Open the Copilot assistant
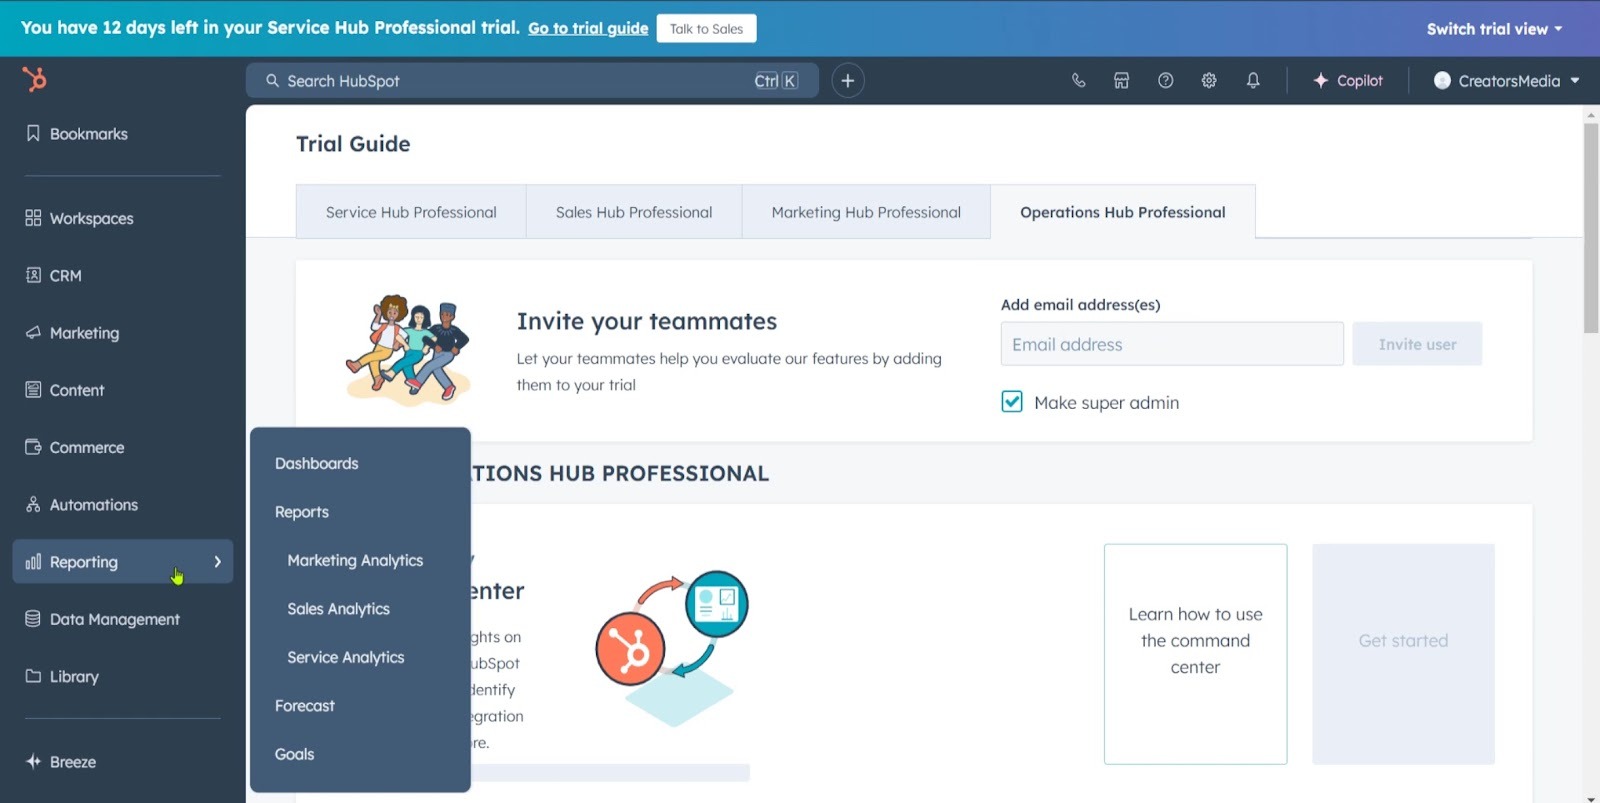Screen dimensions: 1600x803 click(1347, 81)
